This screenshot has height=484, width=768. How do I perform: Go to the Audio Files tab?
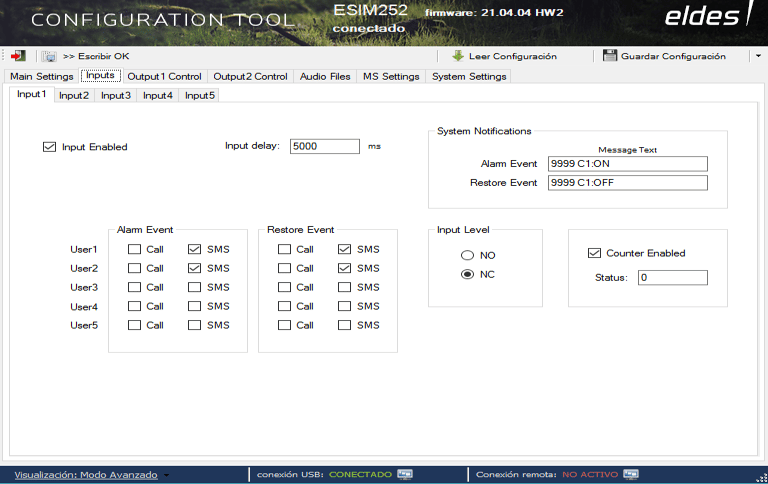tap(325, 76)
